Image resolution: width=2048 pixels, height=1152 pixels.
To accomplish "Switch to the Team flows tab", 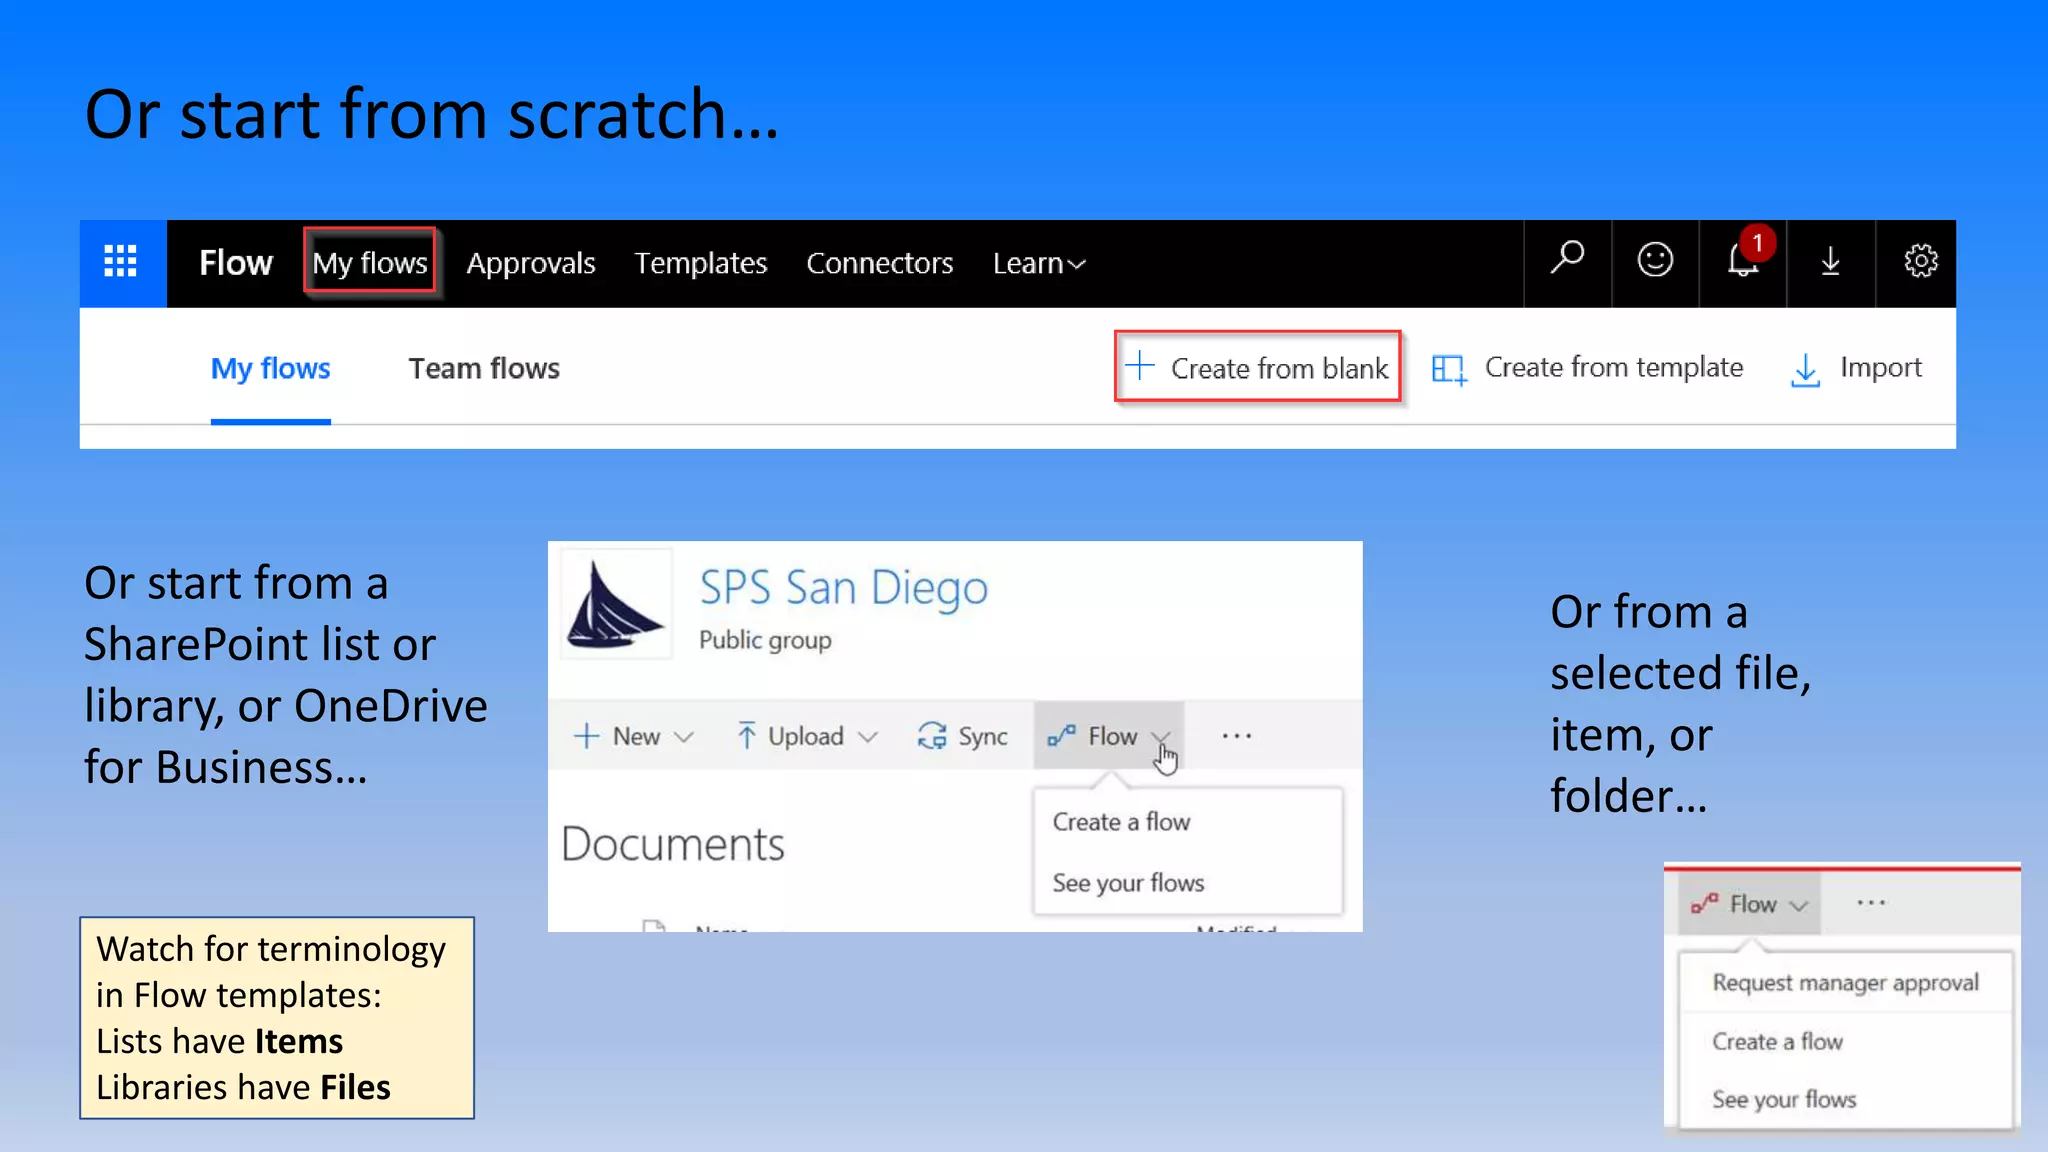I will [484, 369].
